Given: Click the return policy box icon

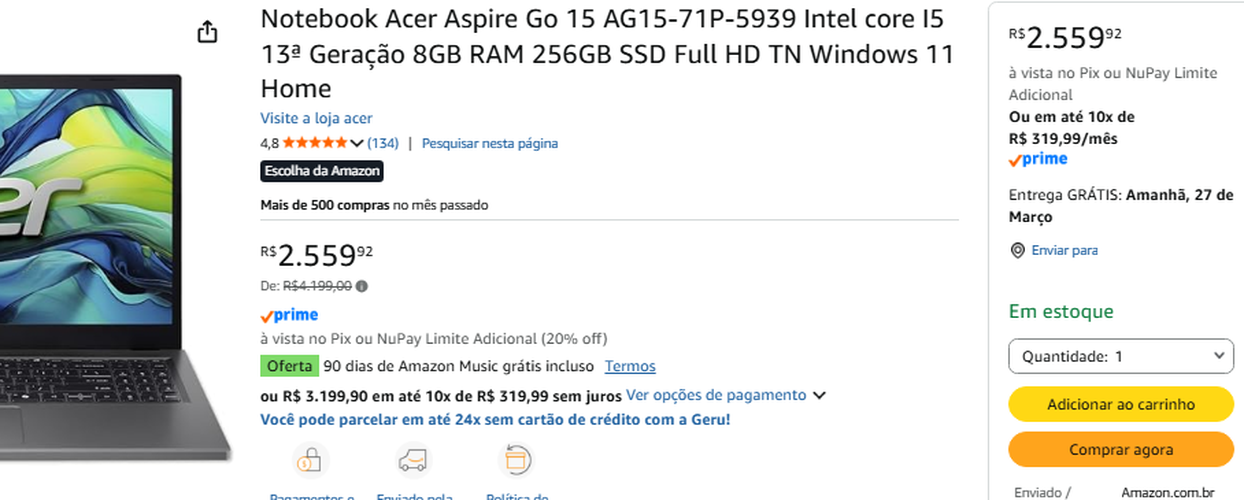Looking at the screenshot, I should (515, 460).
